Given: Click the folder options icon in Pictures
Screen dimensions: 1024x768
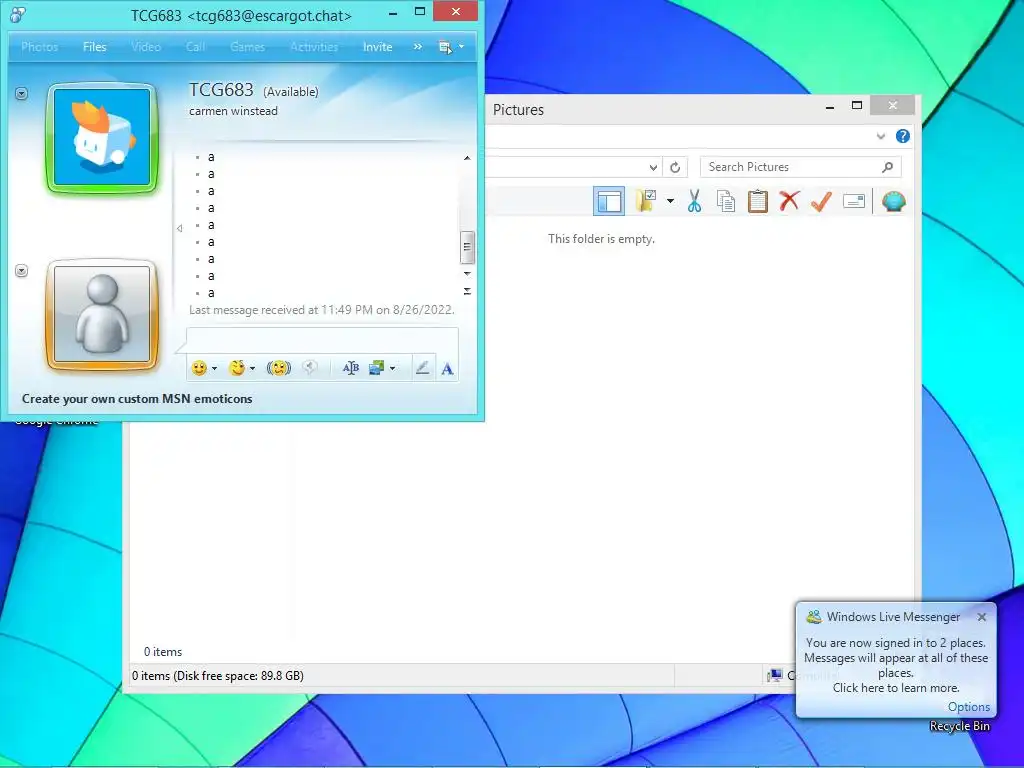Looking at the screenshot, I should point(647,200).
